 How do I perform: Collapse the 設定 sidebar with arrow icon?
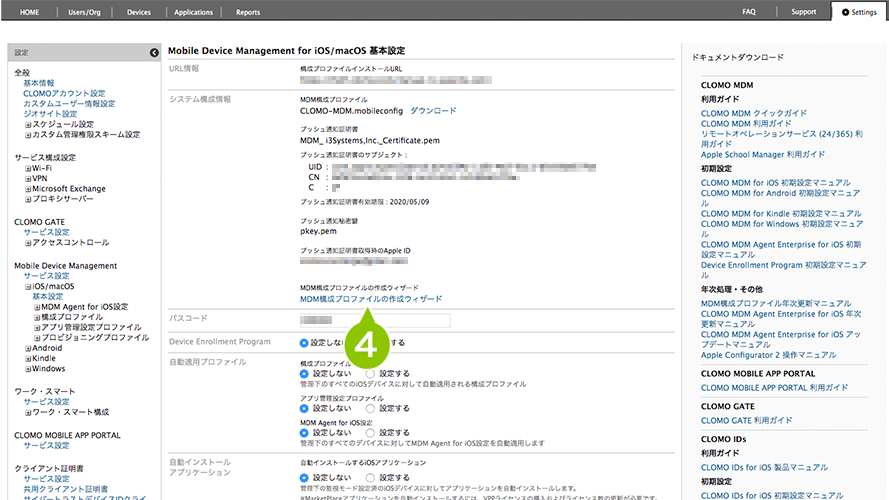pyautogui.click(x=154, y=53)
